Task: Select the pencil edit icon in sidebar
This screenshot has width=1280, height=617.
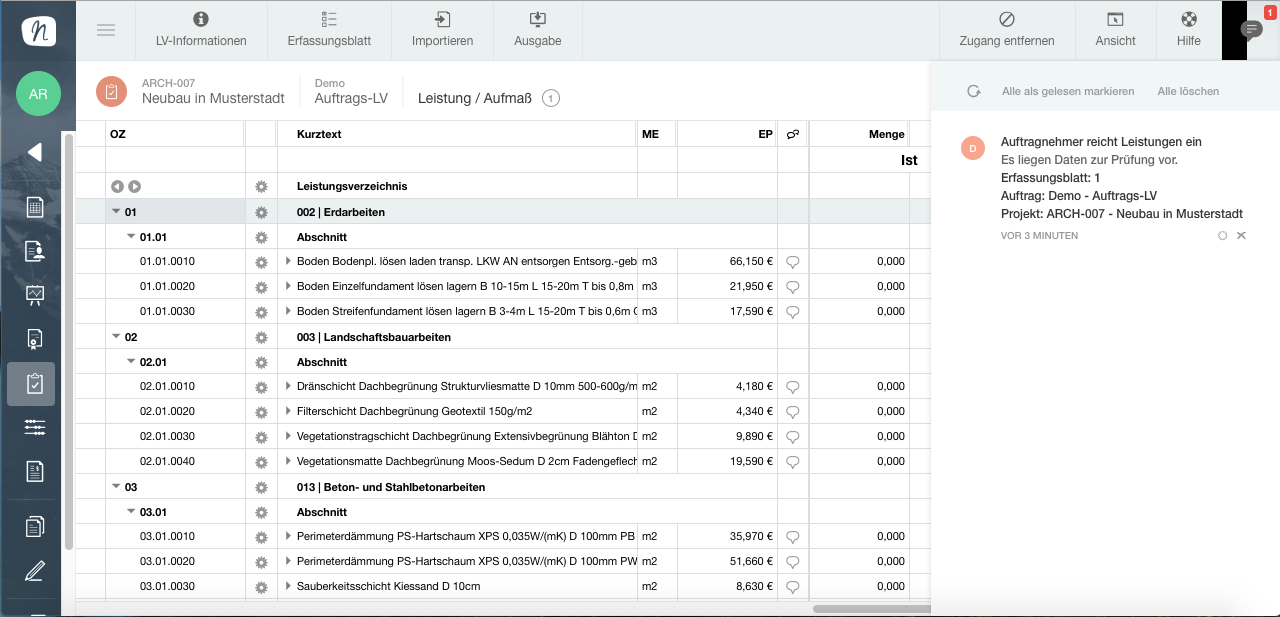Action: click(35, 571)
